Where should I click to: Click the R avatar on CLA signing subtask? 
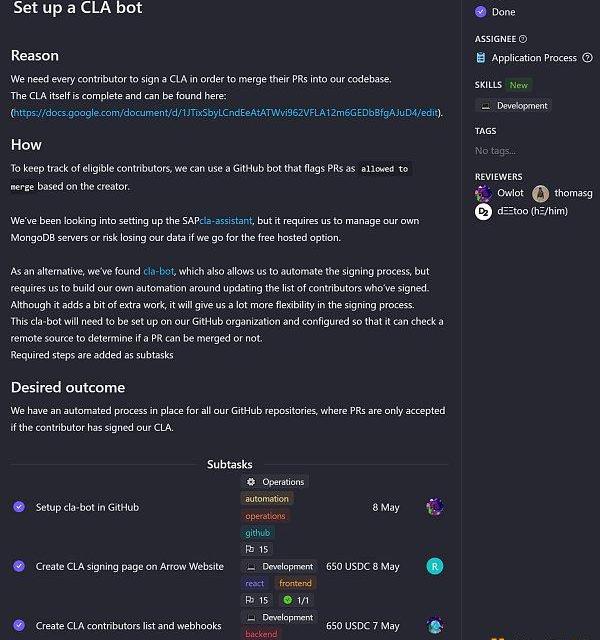click(x=435, y=566)
